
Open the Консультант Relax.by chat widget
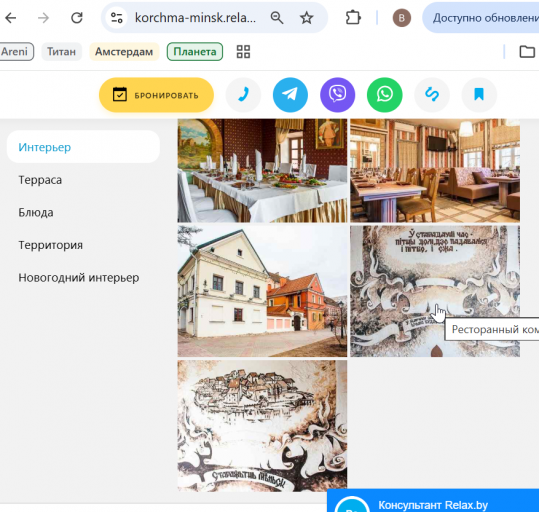click(x=433, y=501)
